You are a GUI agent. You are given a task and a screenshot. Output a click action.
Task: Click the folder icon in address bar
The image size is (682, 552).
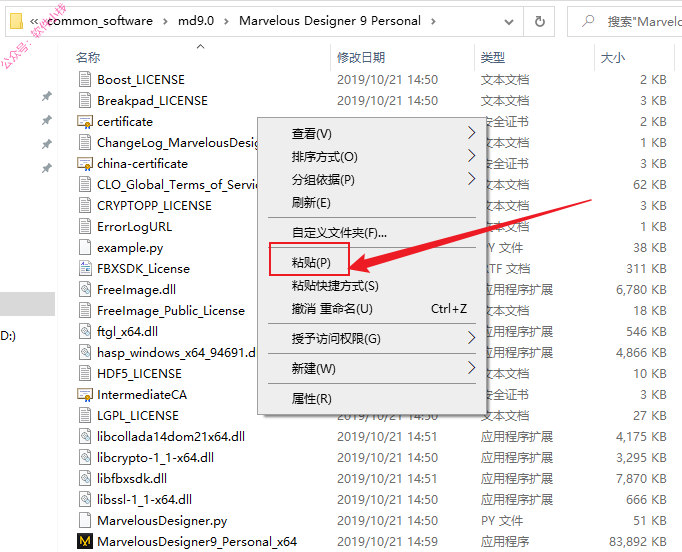(16, 21)
